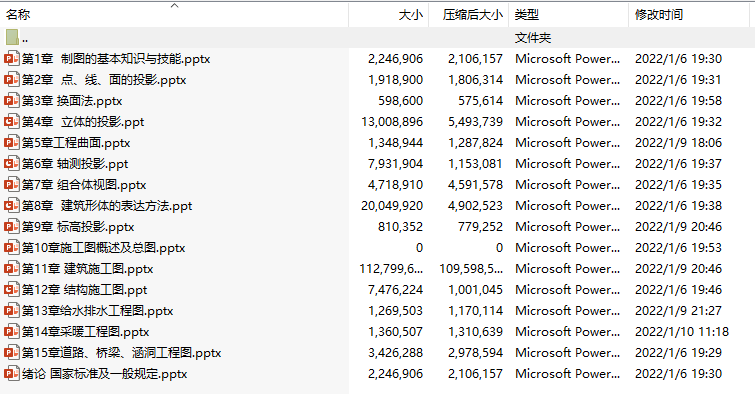Image resolution: width=755 pixels, height=394 pixels.
Task: Click the compressed size value 575,614
Action: tap(481, 101)
